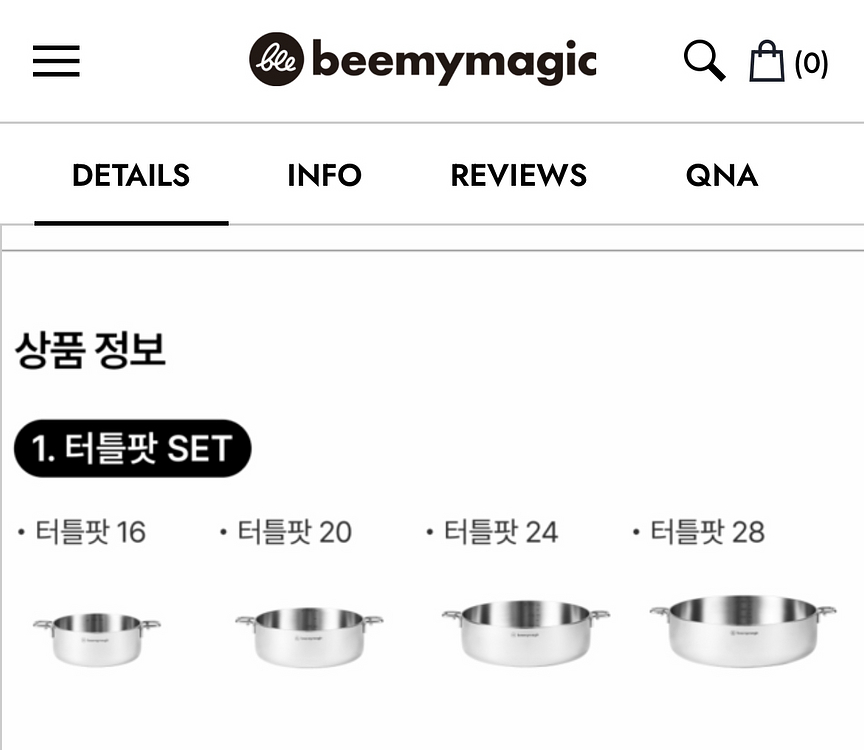Switch to the DETAILS tab
The width and height of the screenshot is (864, 750).
(131, 176)
